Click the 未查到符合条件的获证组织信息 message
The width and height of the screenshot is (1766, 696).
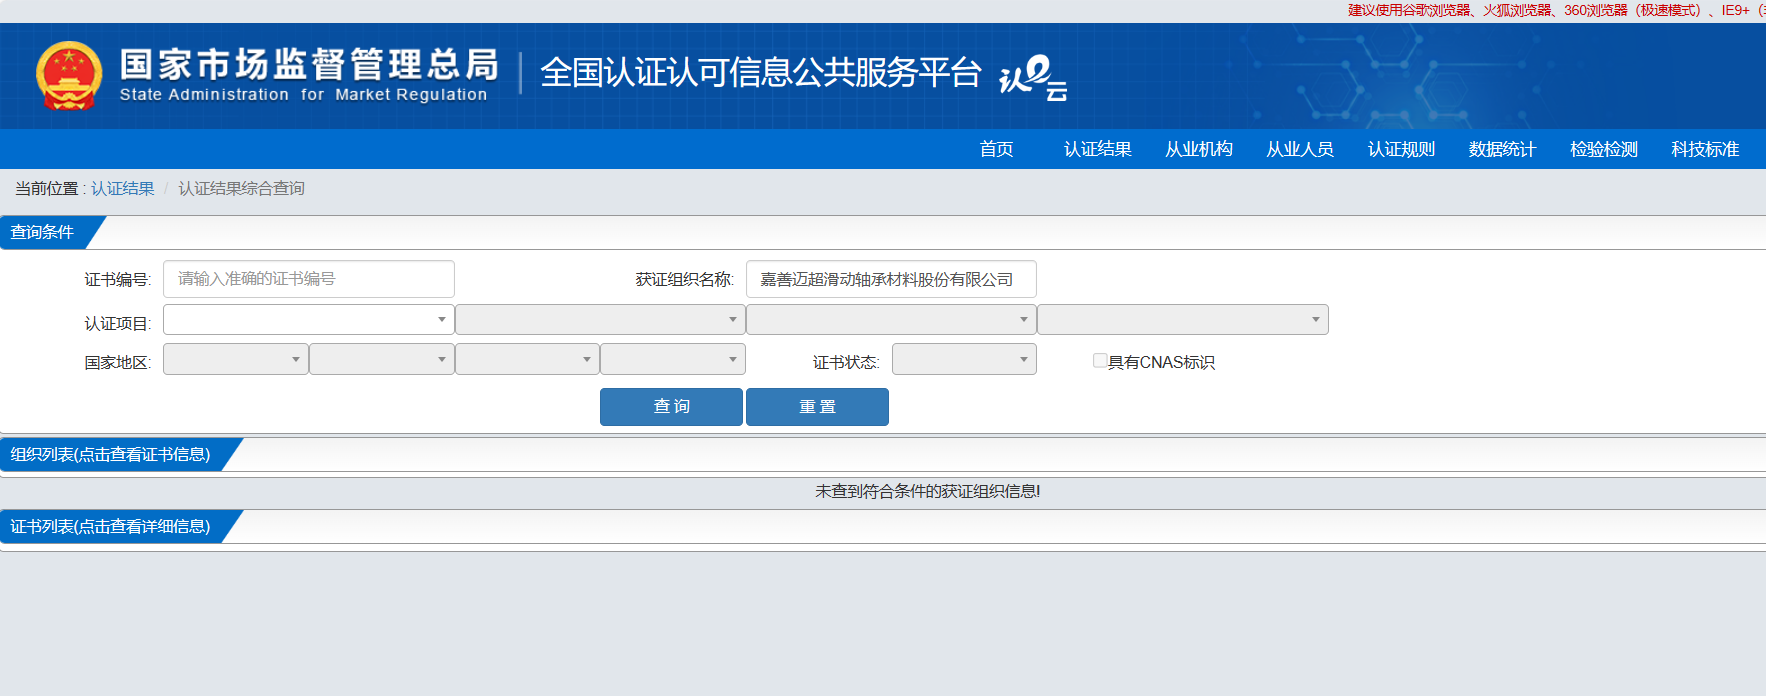pyautogui.click(x=927, y=491)
